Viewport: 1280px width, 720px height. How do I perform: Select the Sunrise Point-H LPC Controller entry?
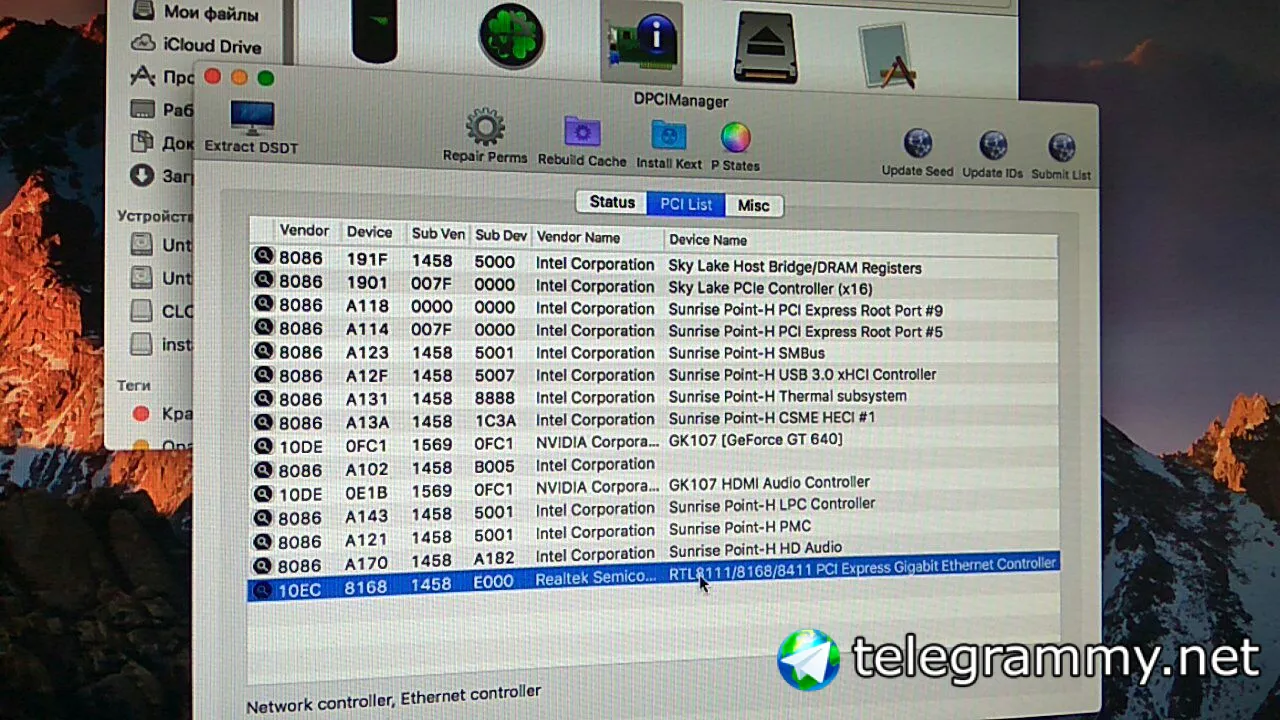click(x=654, y=511)
